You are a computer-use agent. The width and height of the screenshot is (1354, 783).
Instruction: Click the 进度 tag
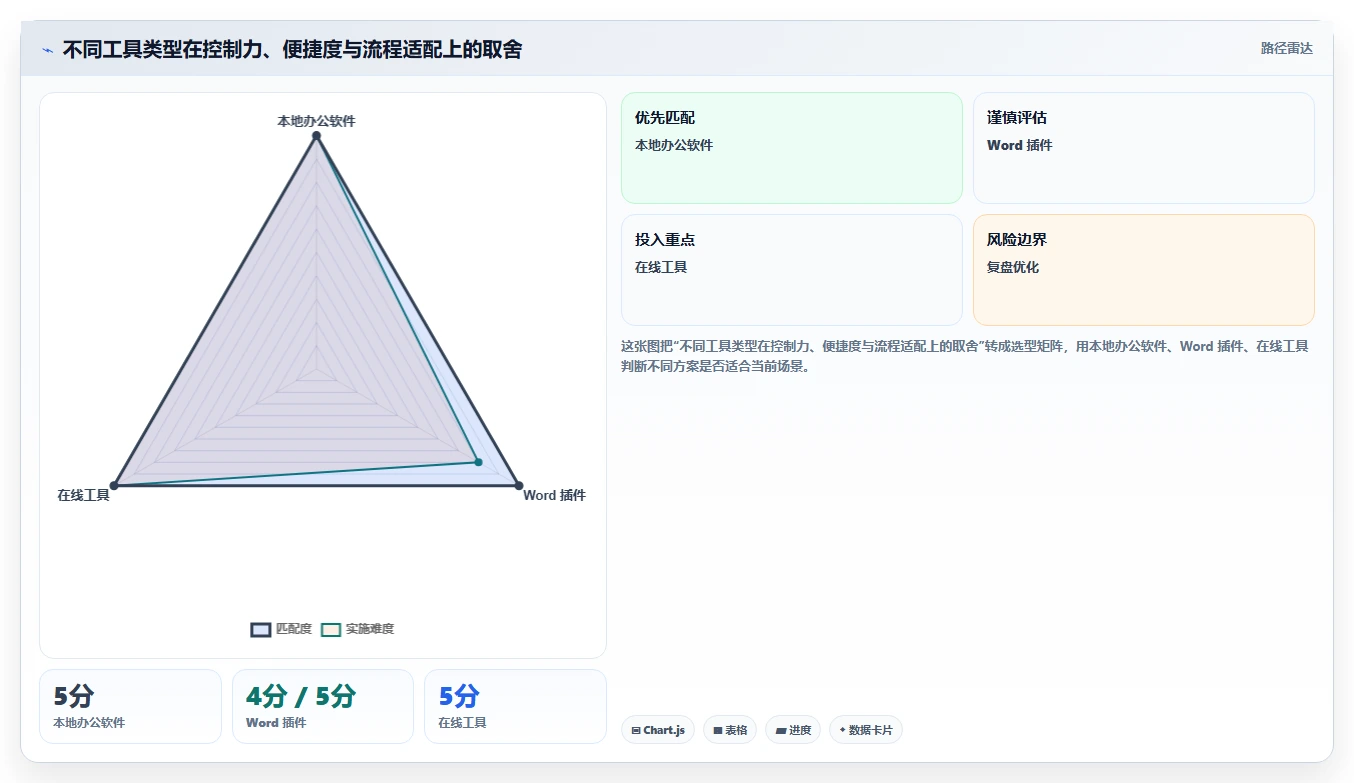click(793, 730)
